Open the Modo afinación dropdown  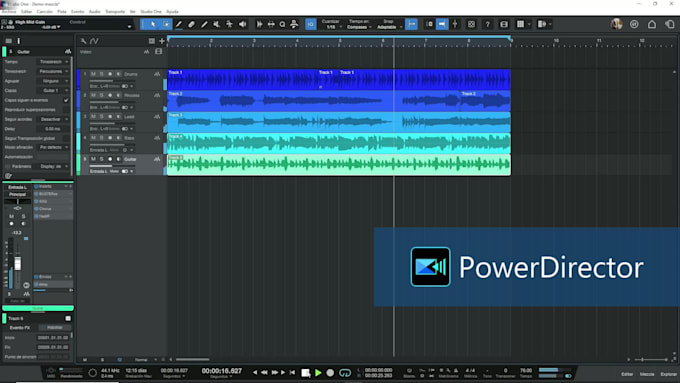53,147
